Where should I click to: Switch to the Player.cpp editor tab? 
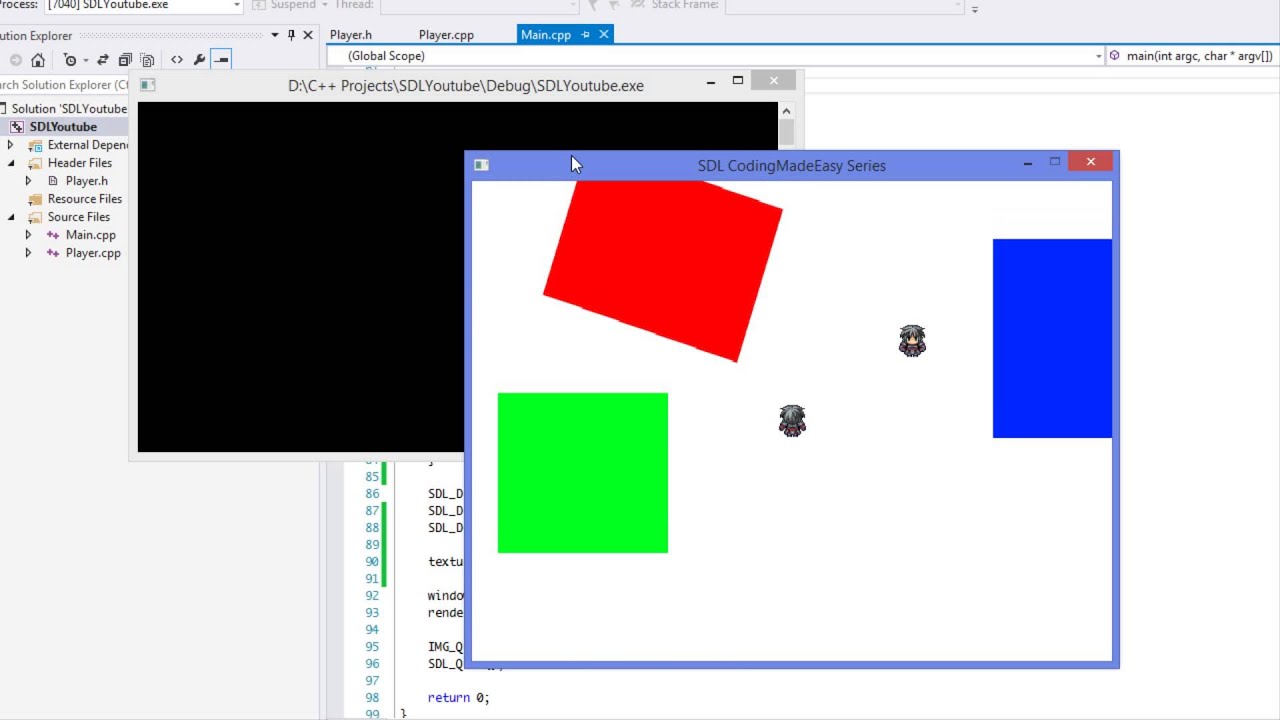tap(446, 35)
